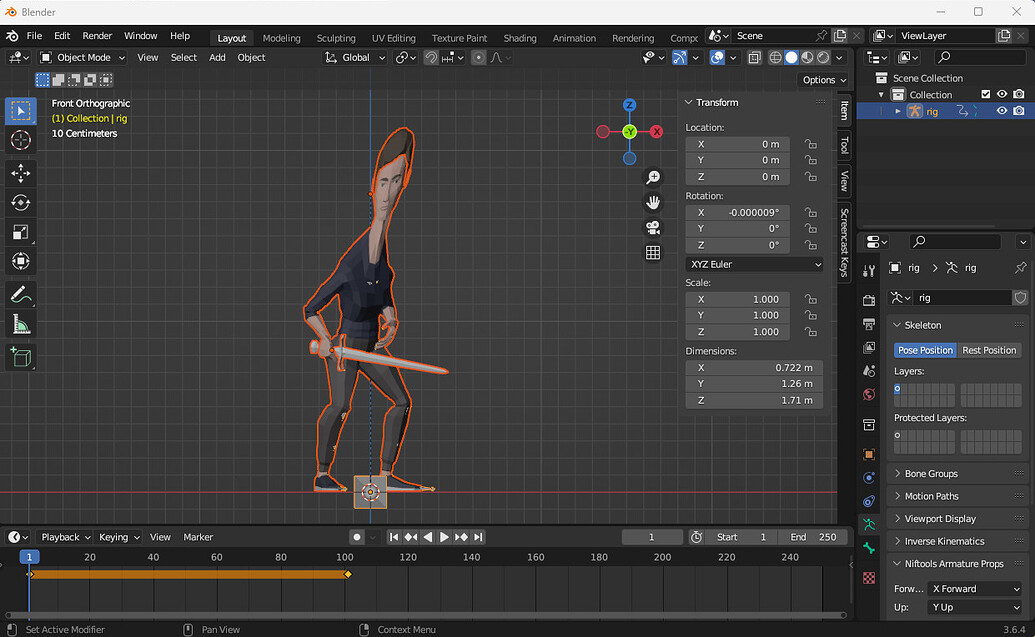Activate the 3D Cursor tool
The height and width of the screenshot is (637, 1035).
[20, 140]
